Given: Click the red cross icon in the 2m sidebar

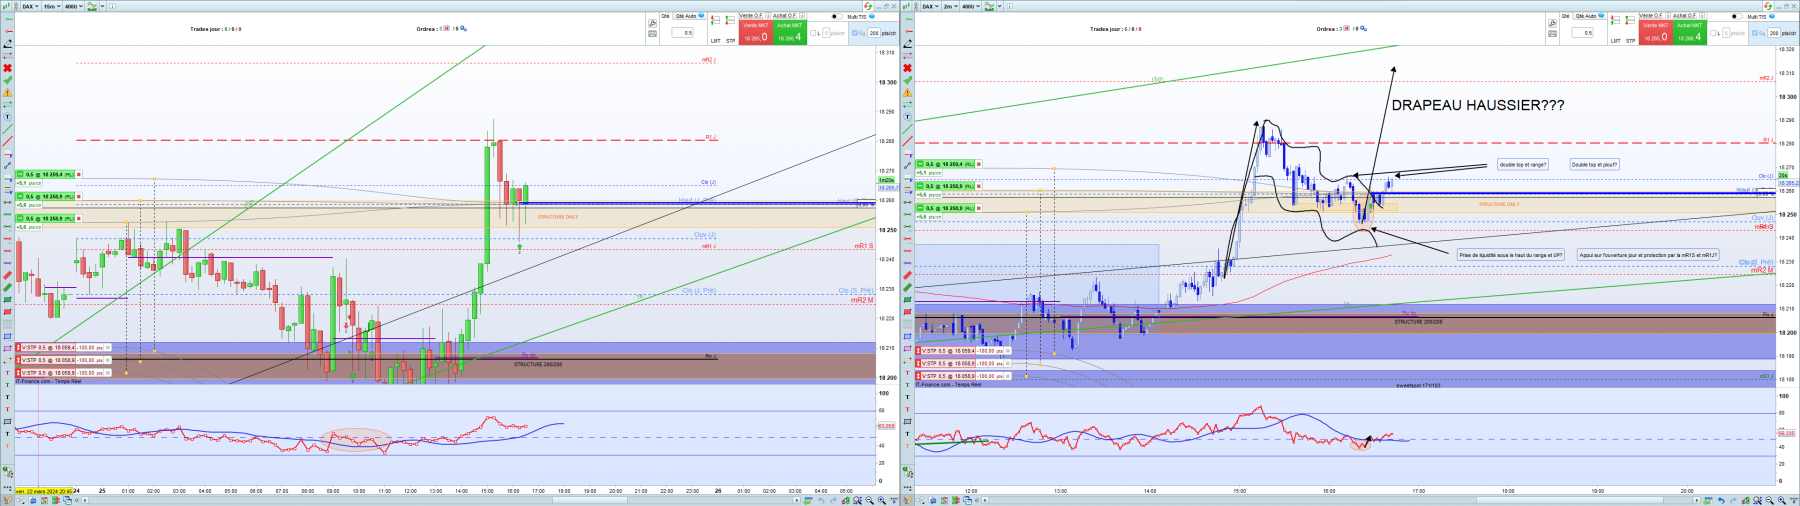Looking at the screenshot, I should pos(908,68).
